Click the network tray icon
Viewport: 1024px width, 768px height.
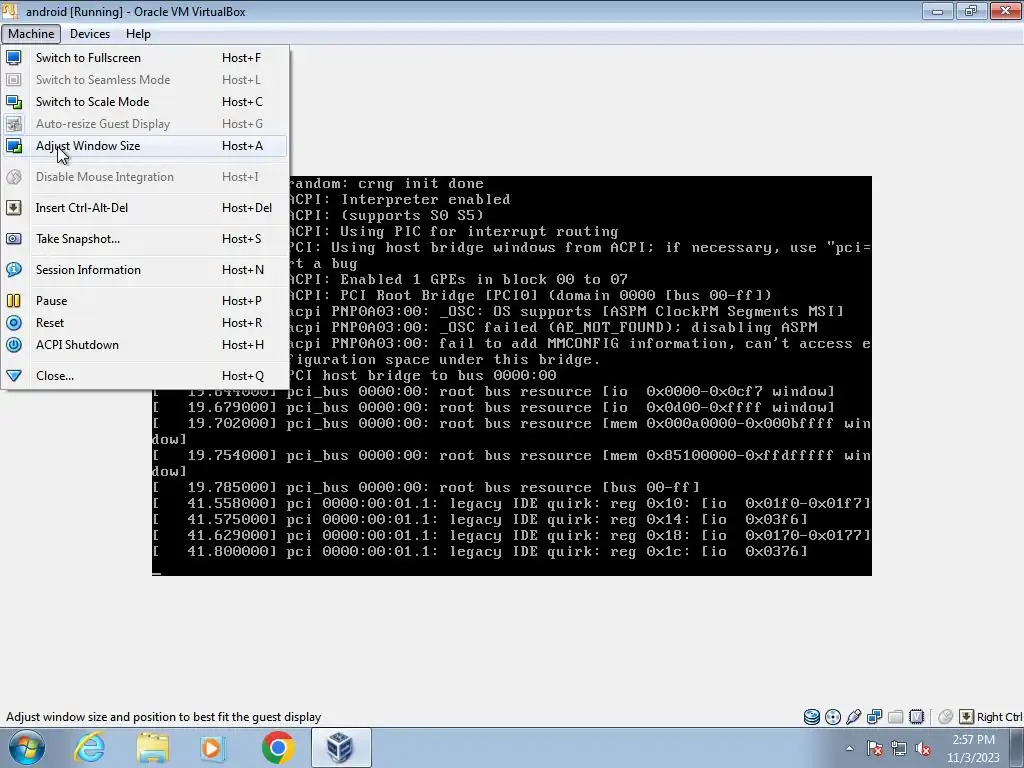(899, 748)
